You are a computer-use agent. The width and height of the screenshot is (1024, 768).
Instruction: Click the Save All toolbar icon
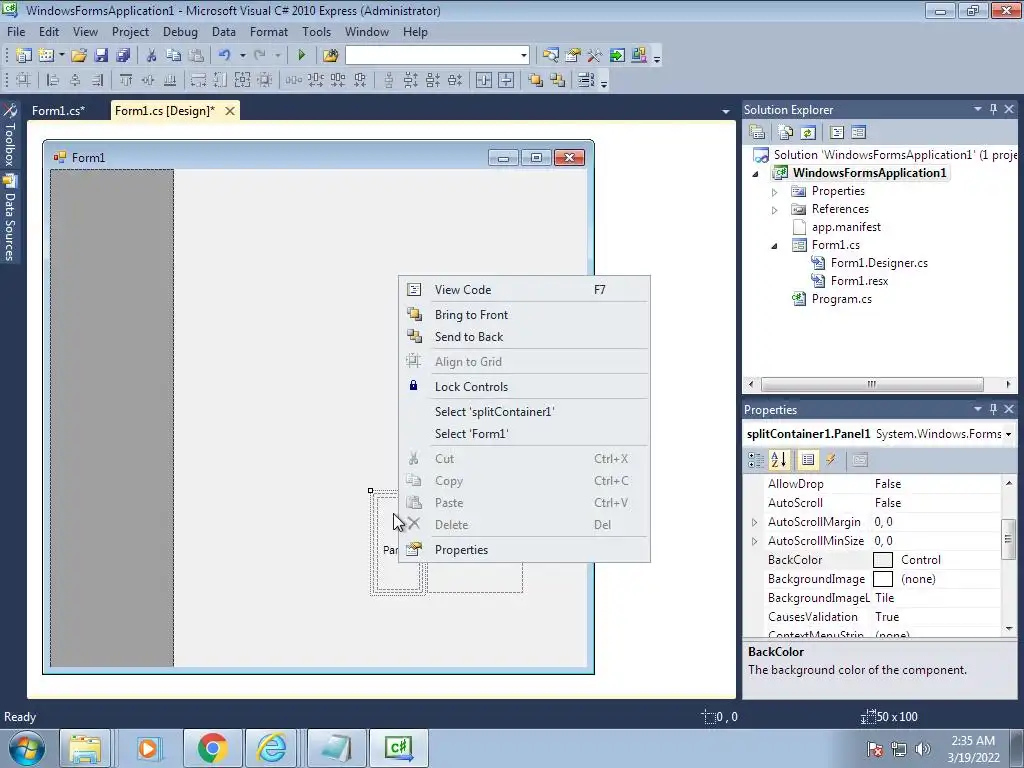pos(123,56)
